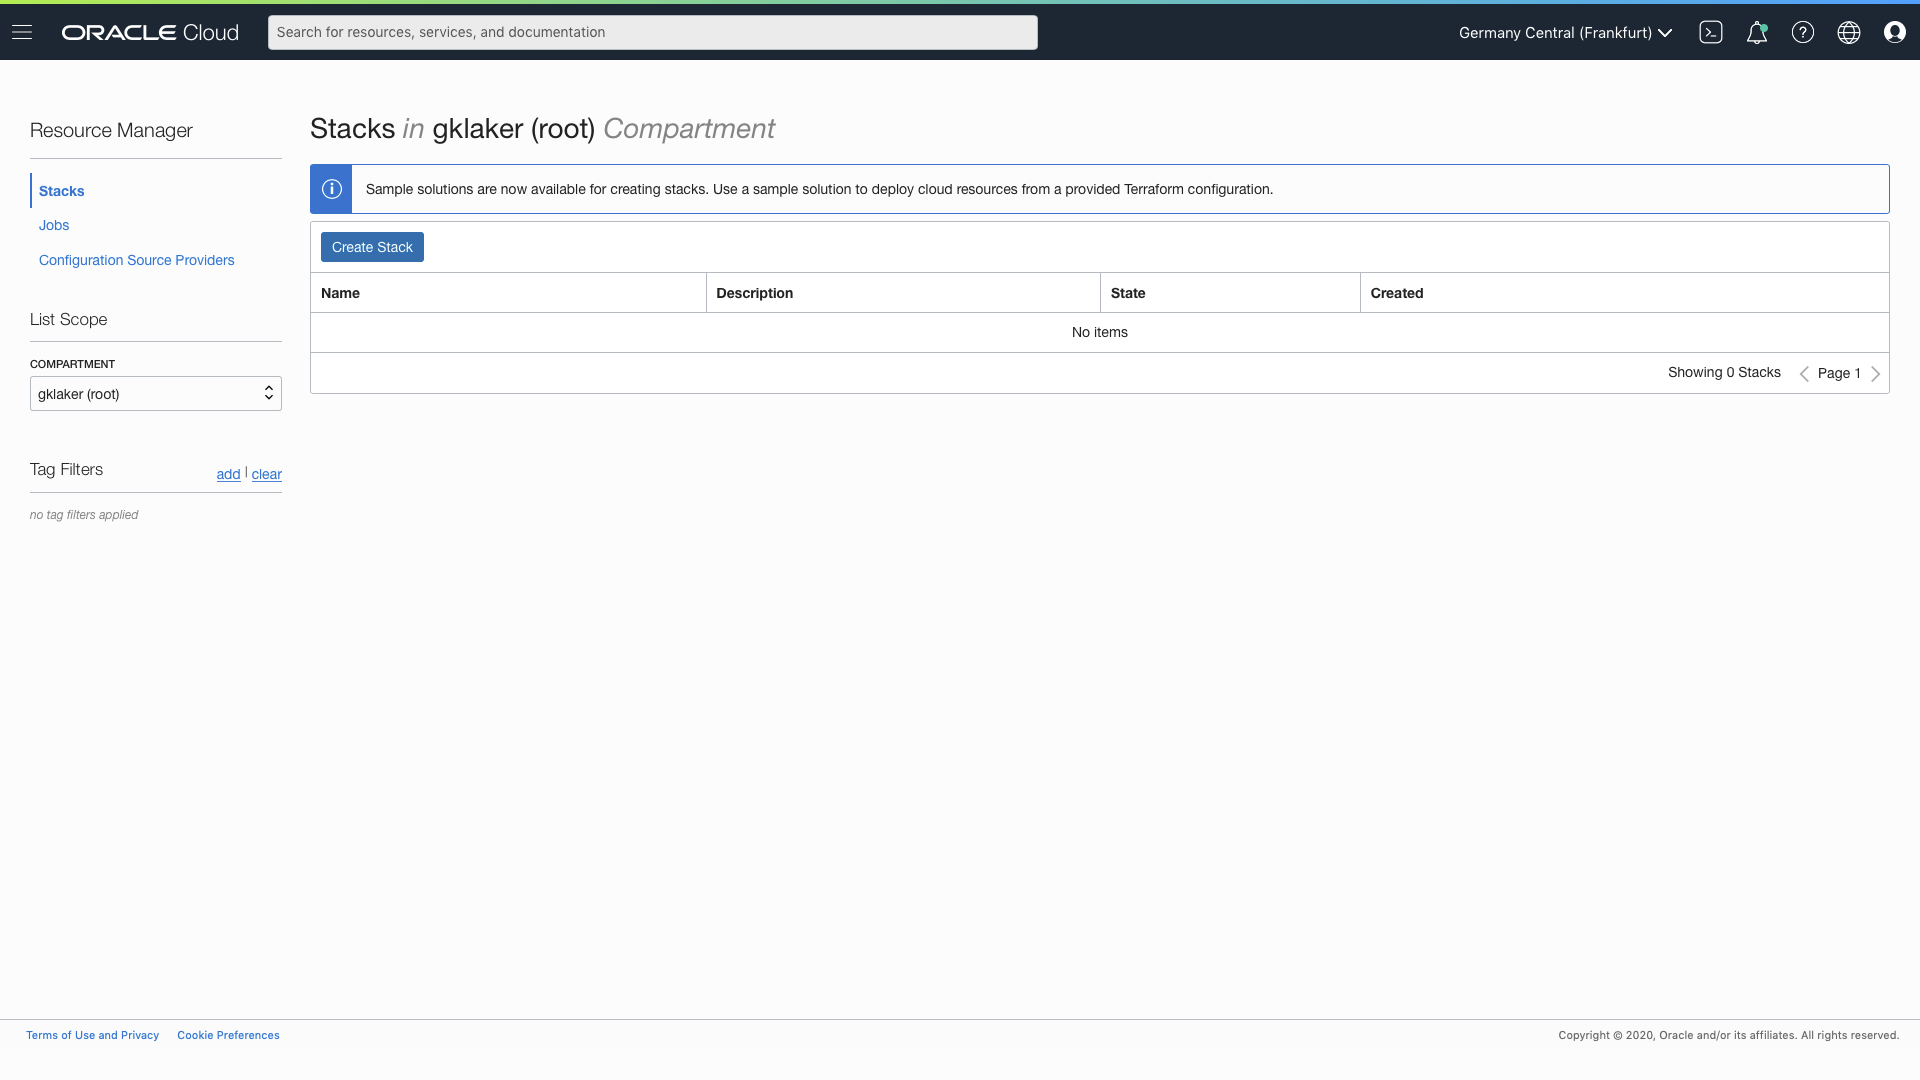This screenshot has height=1080, width=1920.
Task: Go to next page arrow
Action: tap(1875, 373)
